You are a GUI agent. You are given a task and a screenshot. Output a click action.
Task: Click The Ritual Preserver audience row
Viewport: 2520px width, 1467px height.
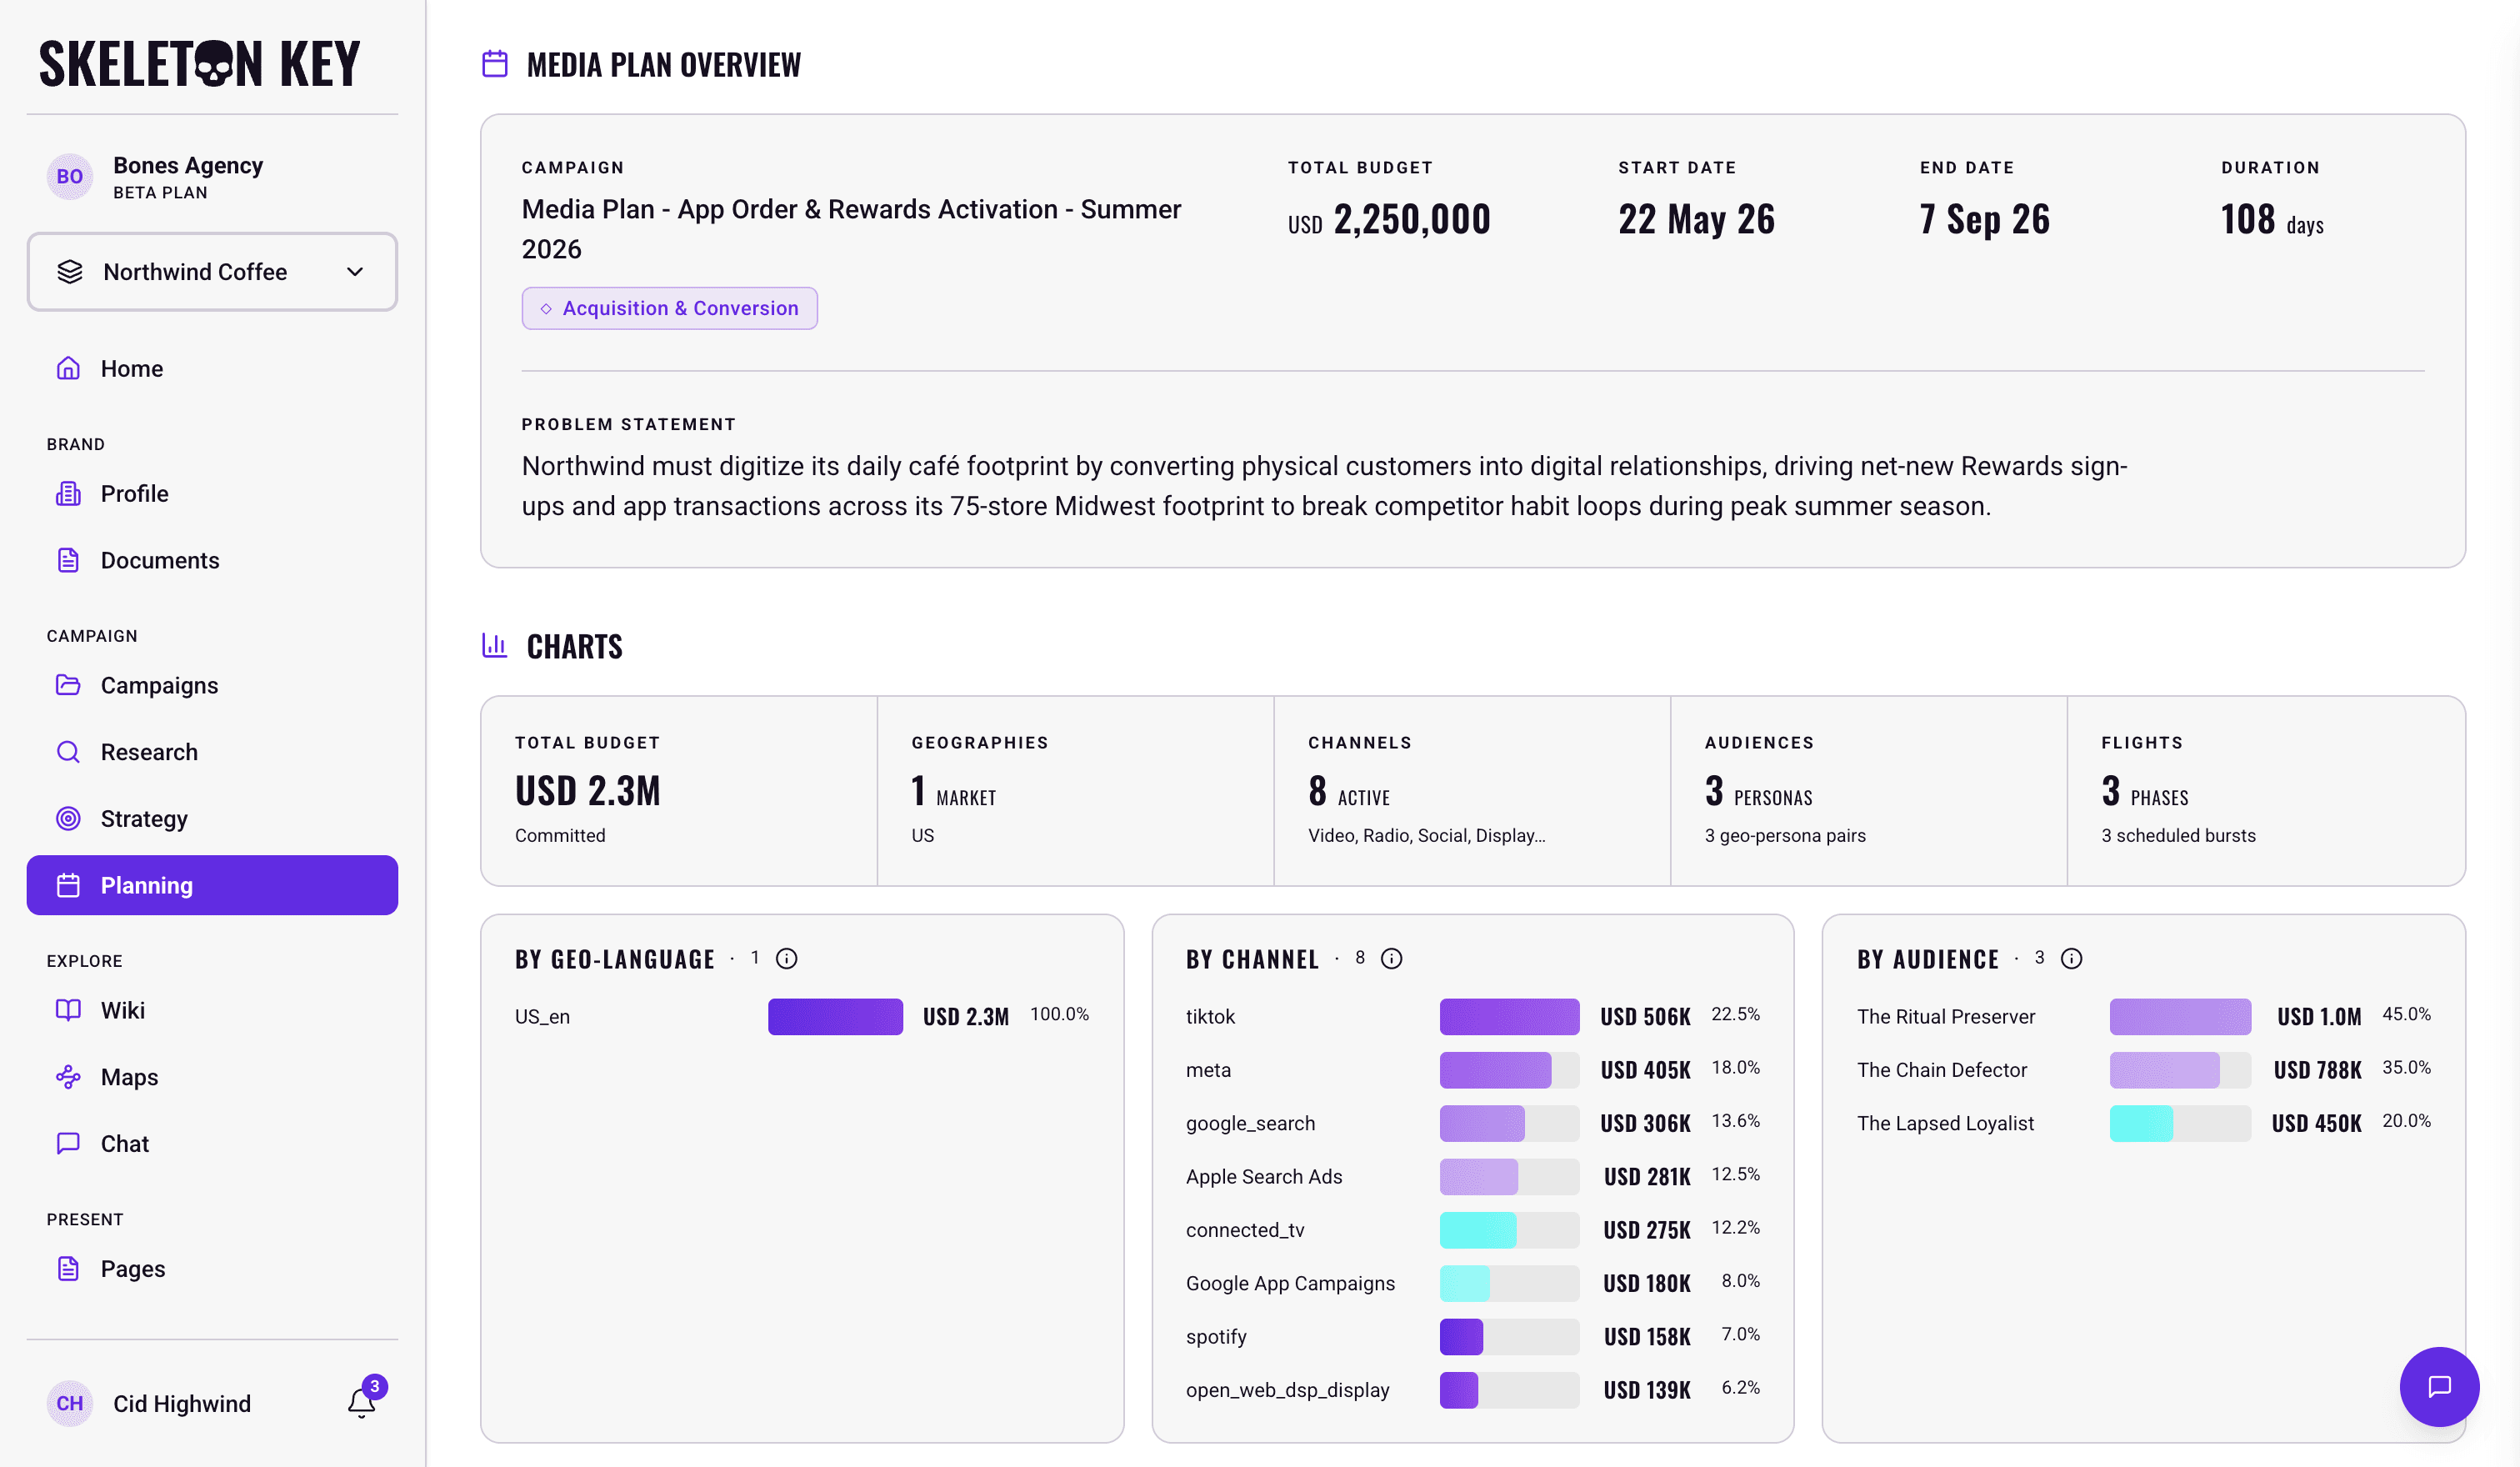coord(2143,1017)
